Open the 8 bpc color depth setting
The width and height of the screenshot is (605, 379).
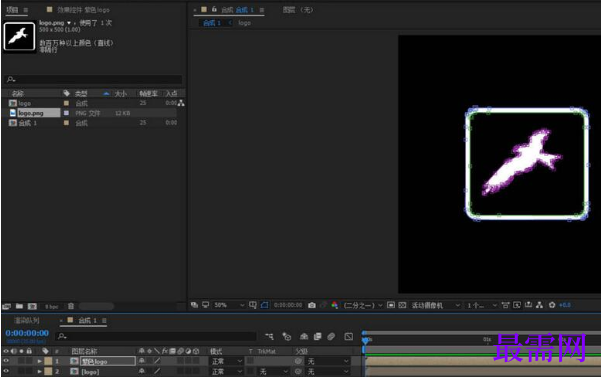pos(51,307)
